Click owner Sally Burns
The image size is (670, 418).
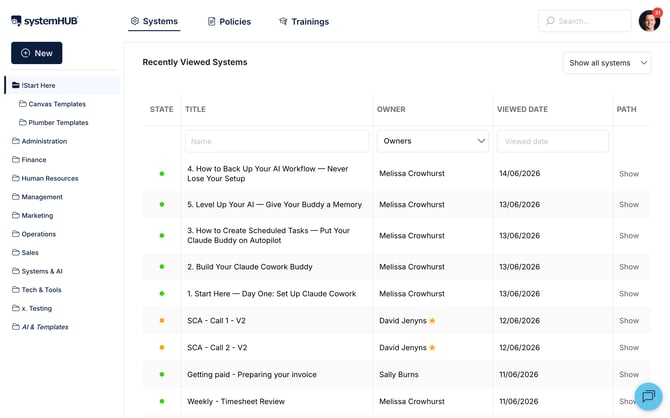point(399,374)
